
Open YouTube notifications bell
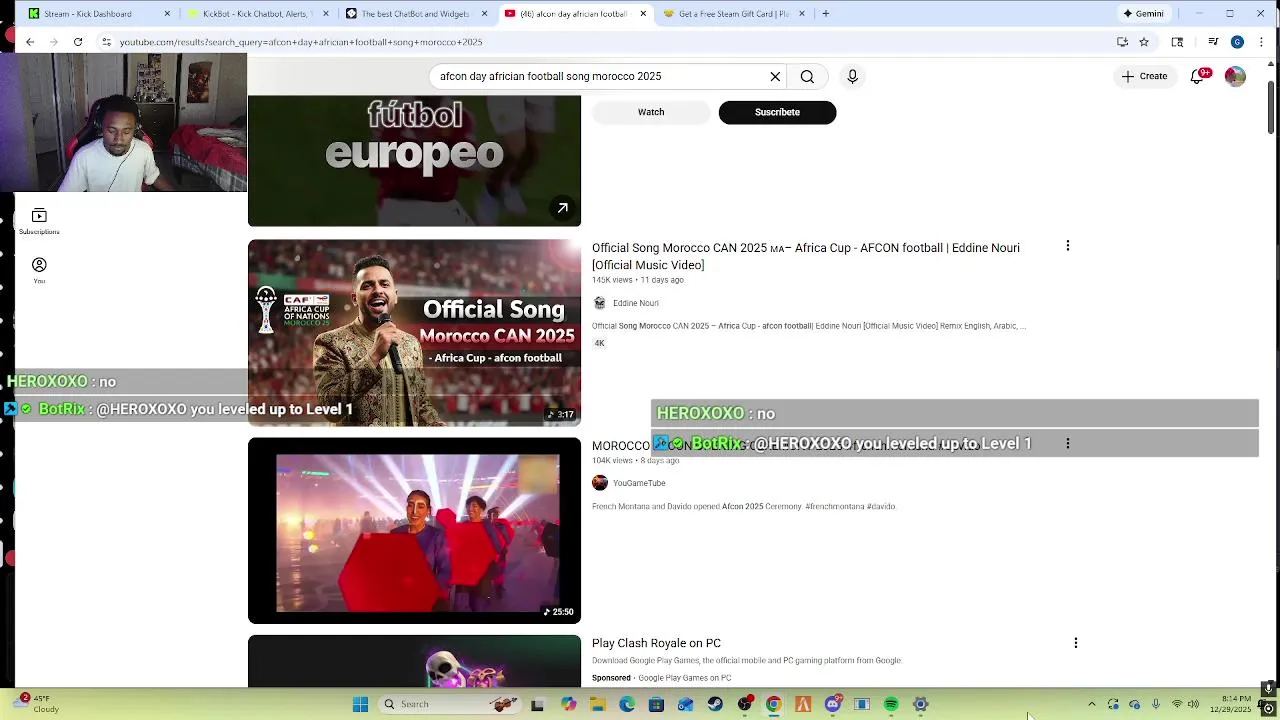coord(1197,77)
